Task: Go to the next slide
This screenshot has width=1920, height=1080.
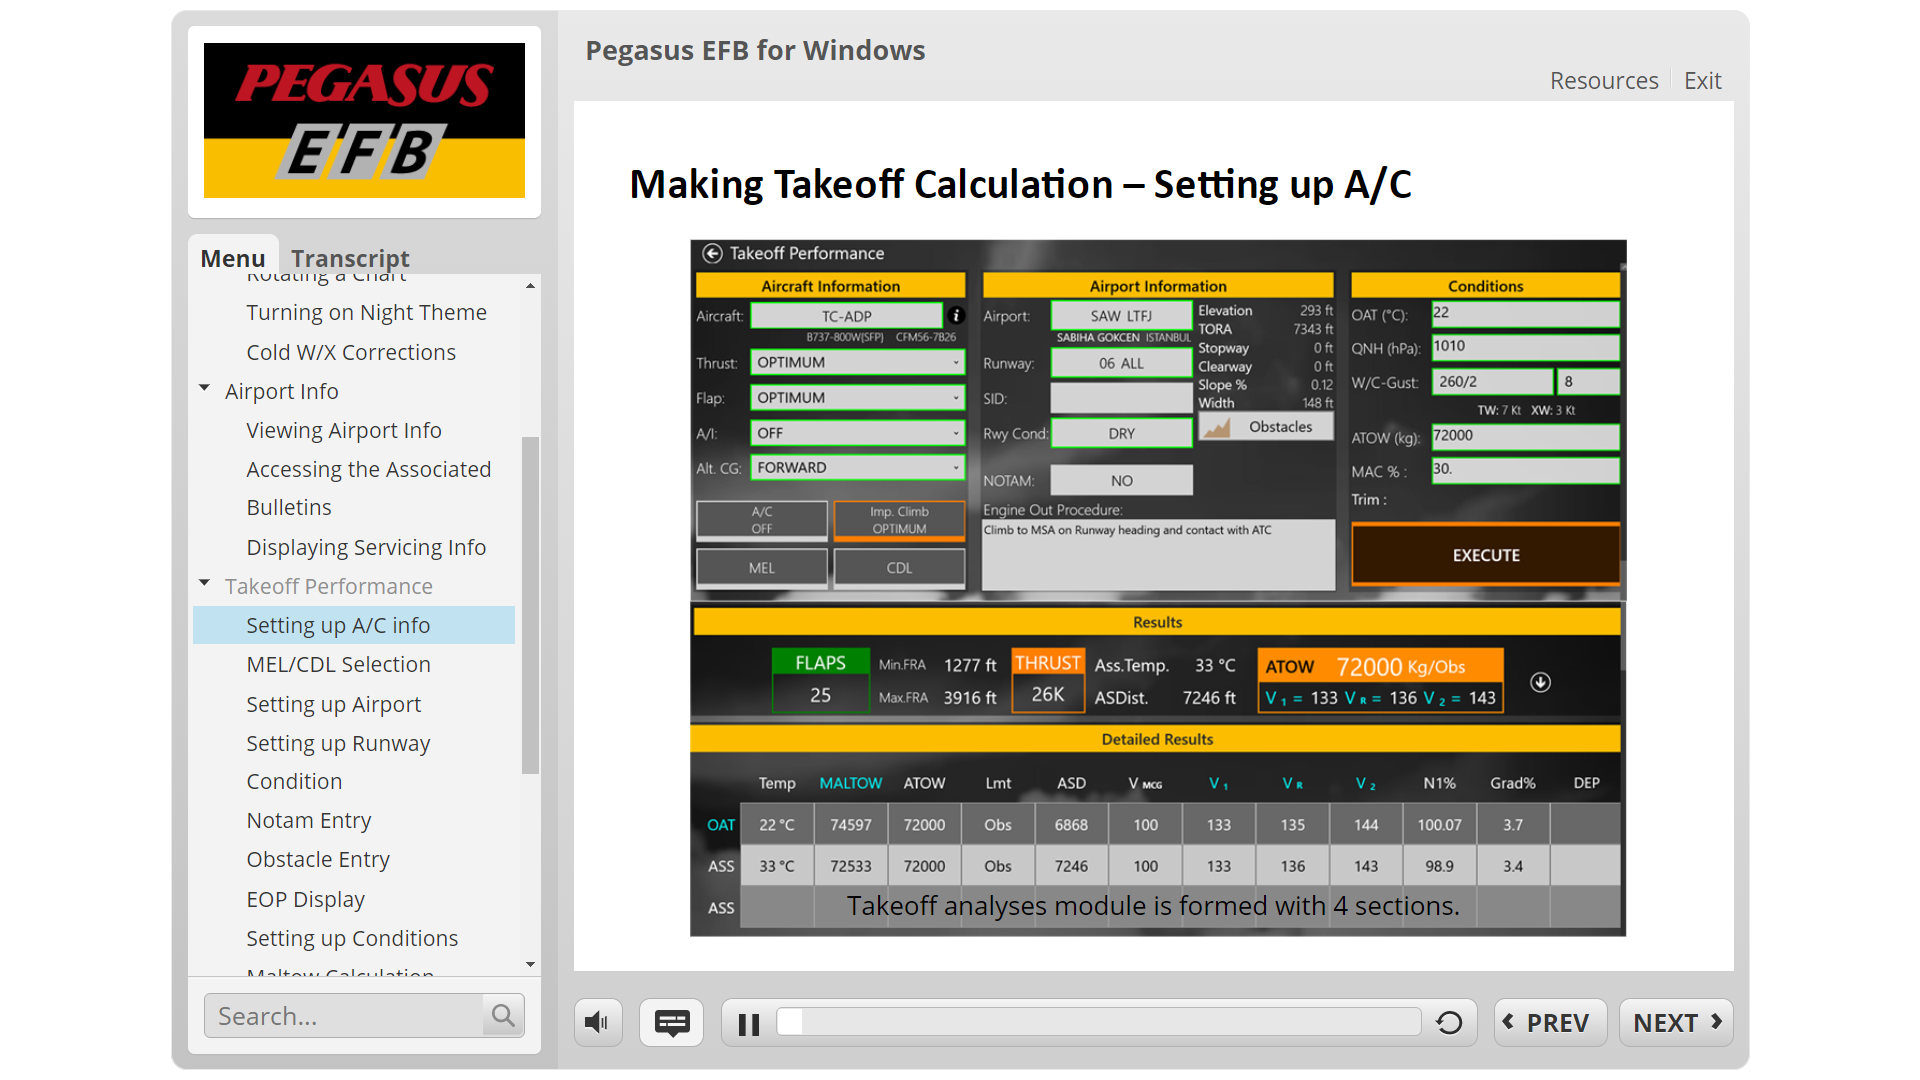Action: tap(1676, 1022)
